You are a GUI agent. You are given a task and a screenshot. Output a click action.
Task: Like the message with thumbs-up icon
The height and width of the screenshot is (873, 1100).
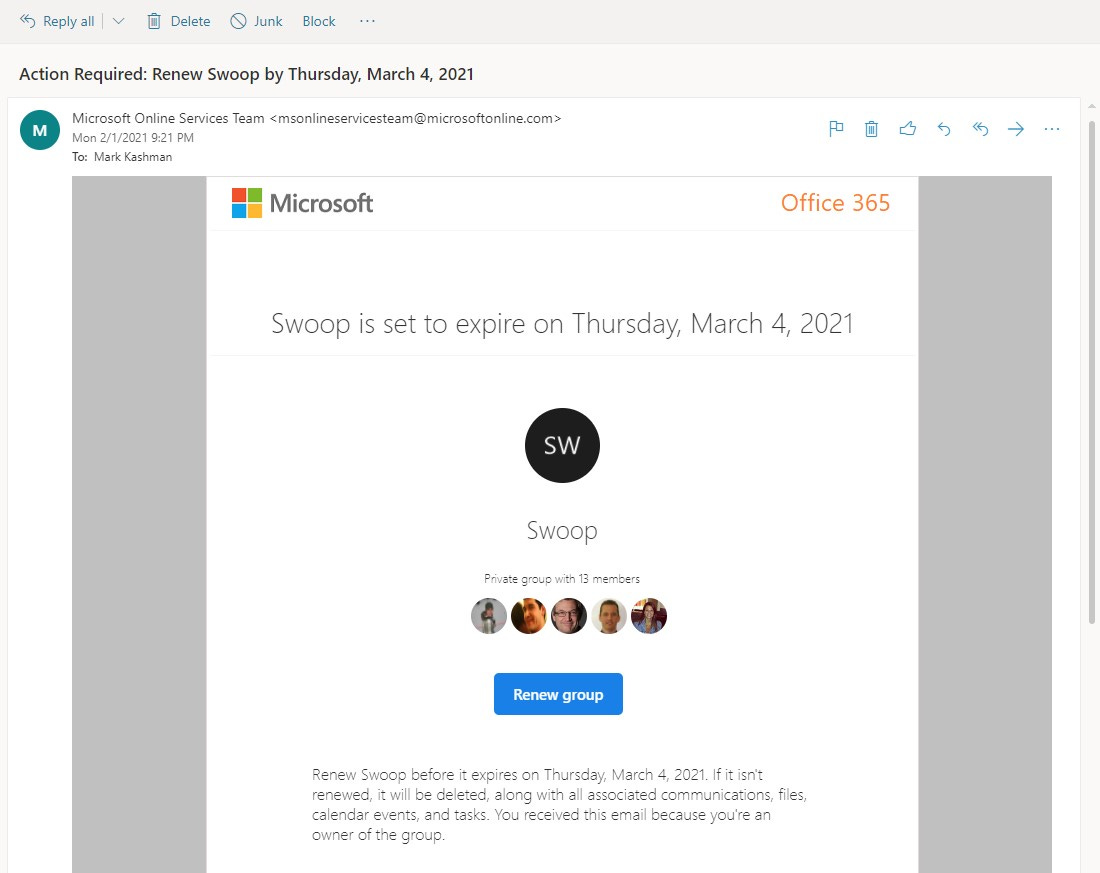[908, 128]
